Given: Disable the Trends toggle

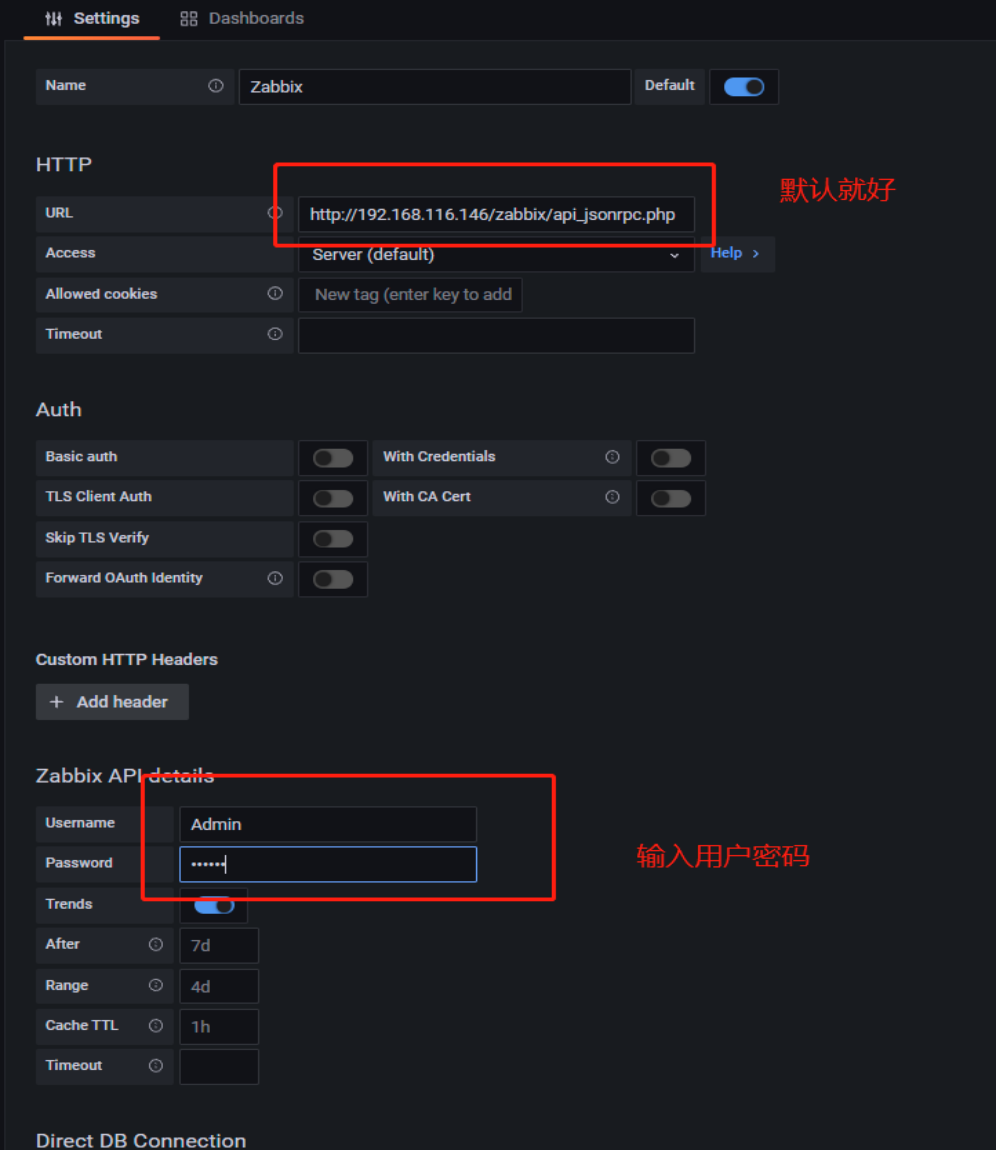Looking at the screenshot, I should click(214, 906).
